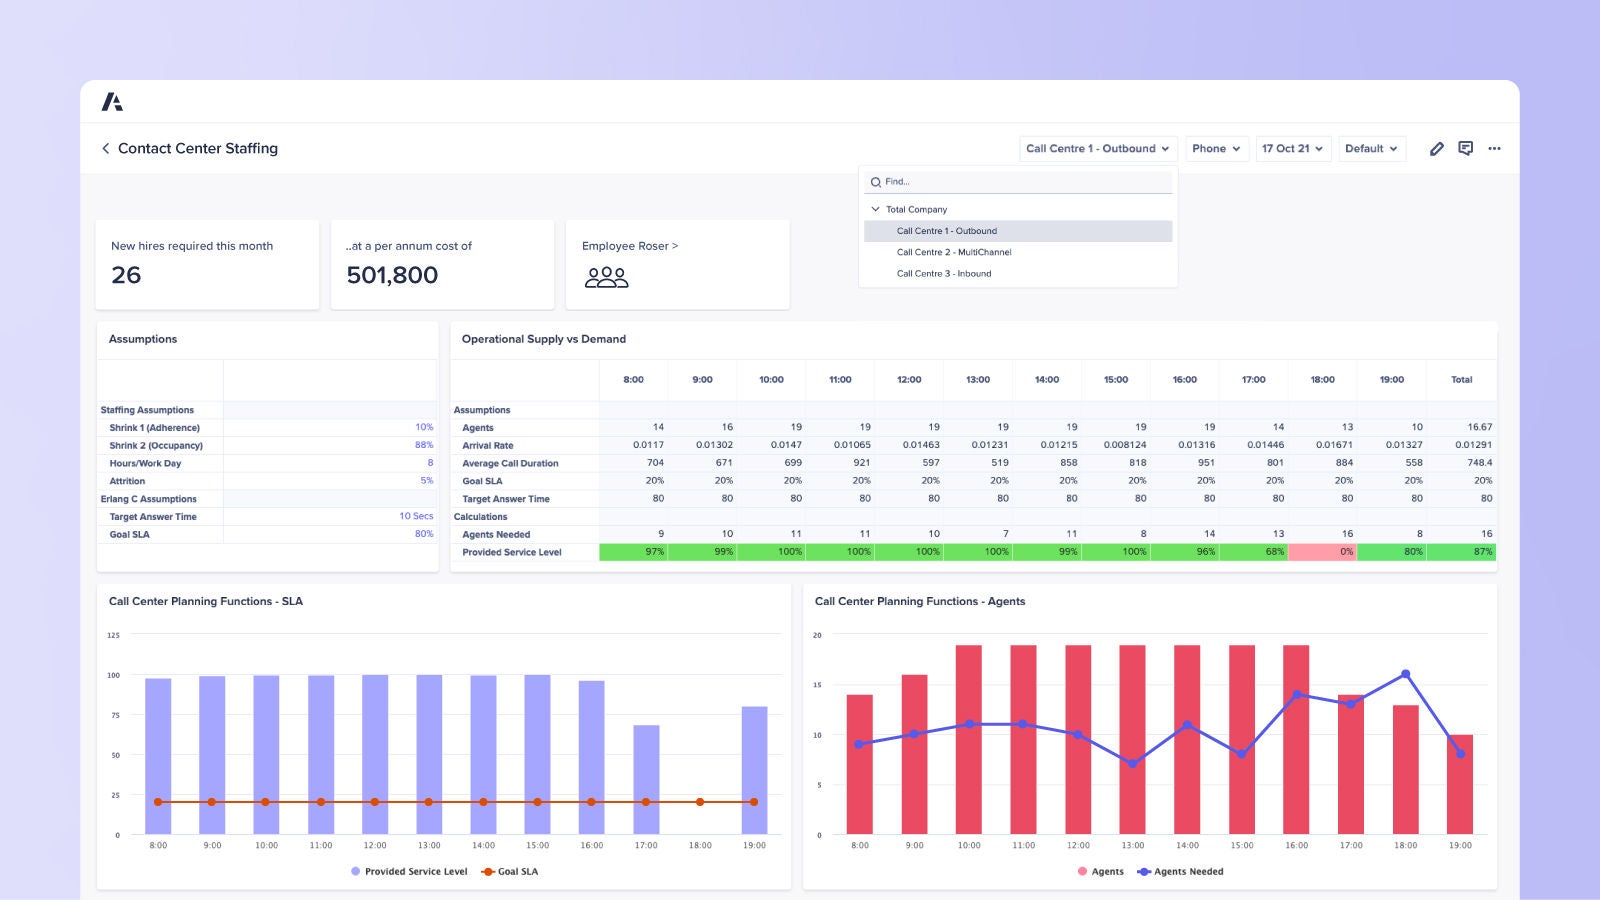Collapse the Total Company tree node
Image resolution: width=1600 pixels, height=900 pixels.
(876, 209)
